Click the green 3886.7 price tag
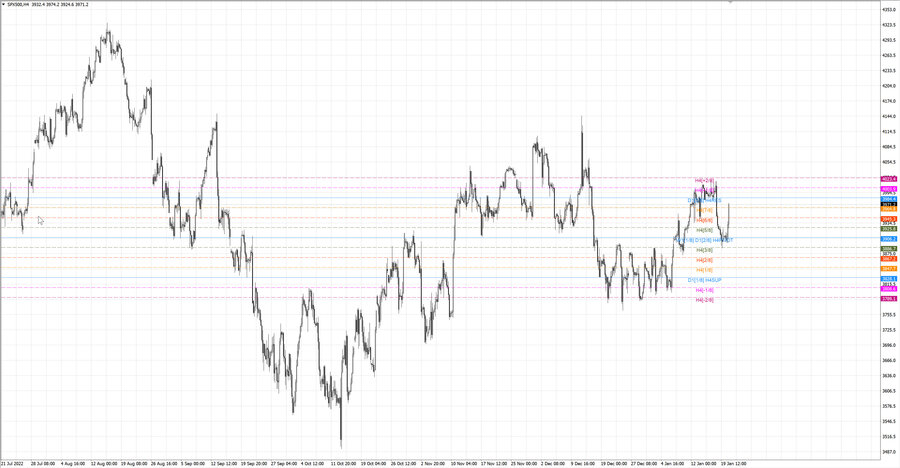Screen dimensions: 900x468 889,249
